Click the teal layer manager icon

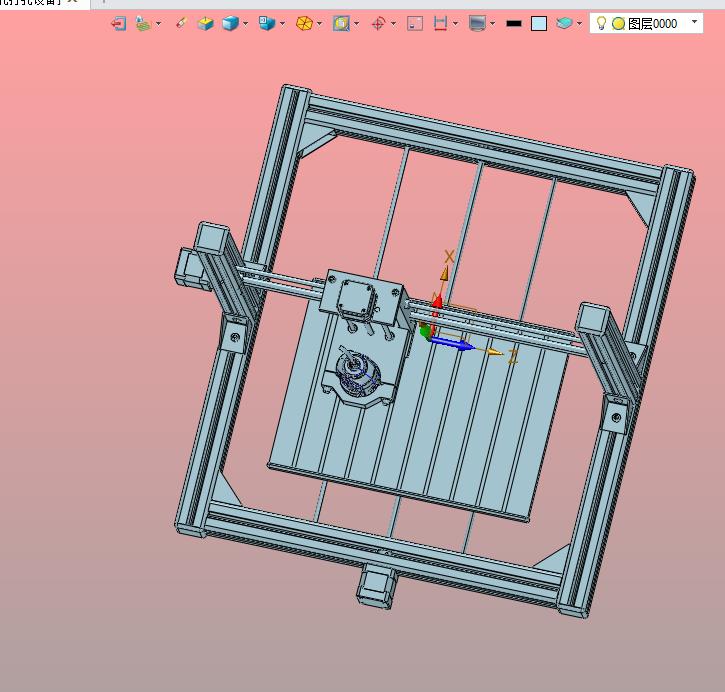(564, 23)
